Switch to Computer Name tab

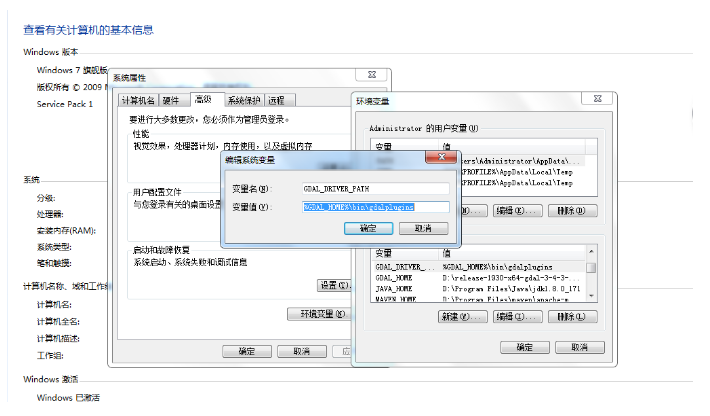tap(139, 100)
